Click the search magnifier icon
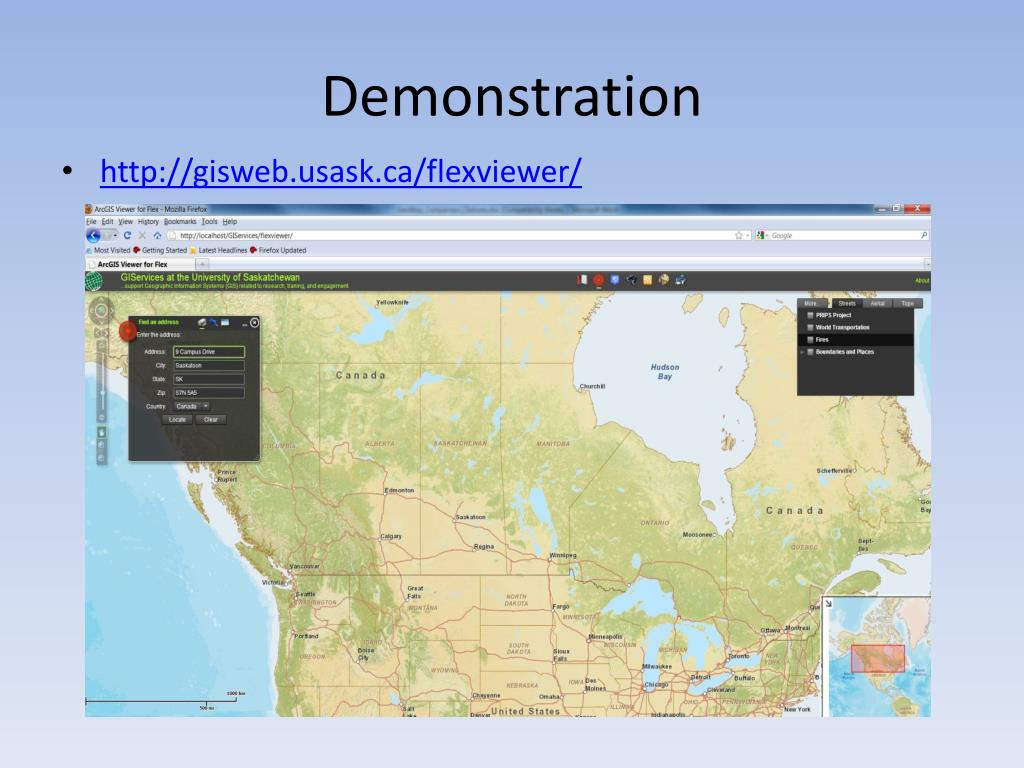This screenshot has width=1024, height=768. click(923, 235)
